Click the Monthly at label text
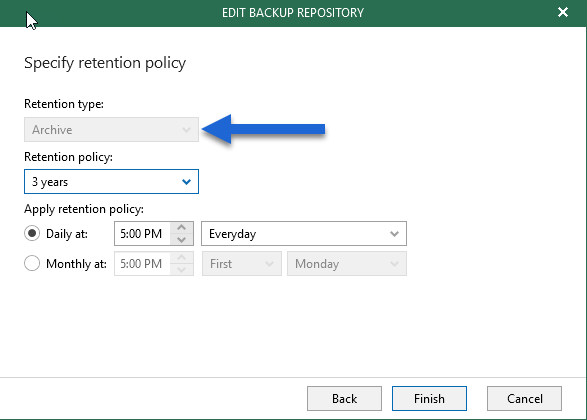Viewport: 587px width, 420px height. [76, 264]
